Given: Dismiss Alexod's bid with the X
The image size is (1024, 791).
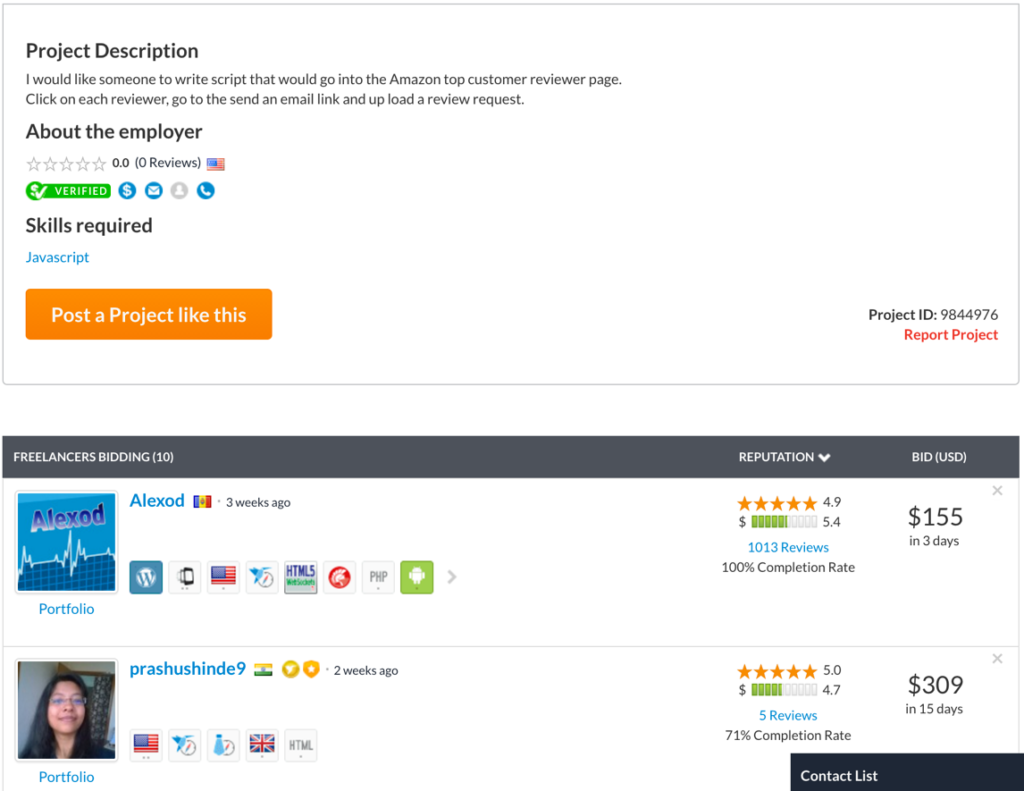Looking at the screenshot, I should click(x=997, y=491).
